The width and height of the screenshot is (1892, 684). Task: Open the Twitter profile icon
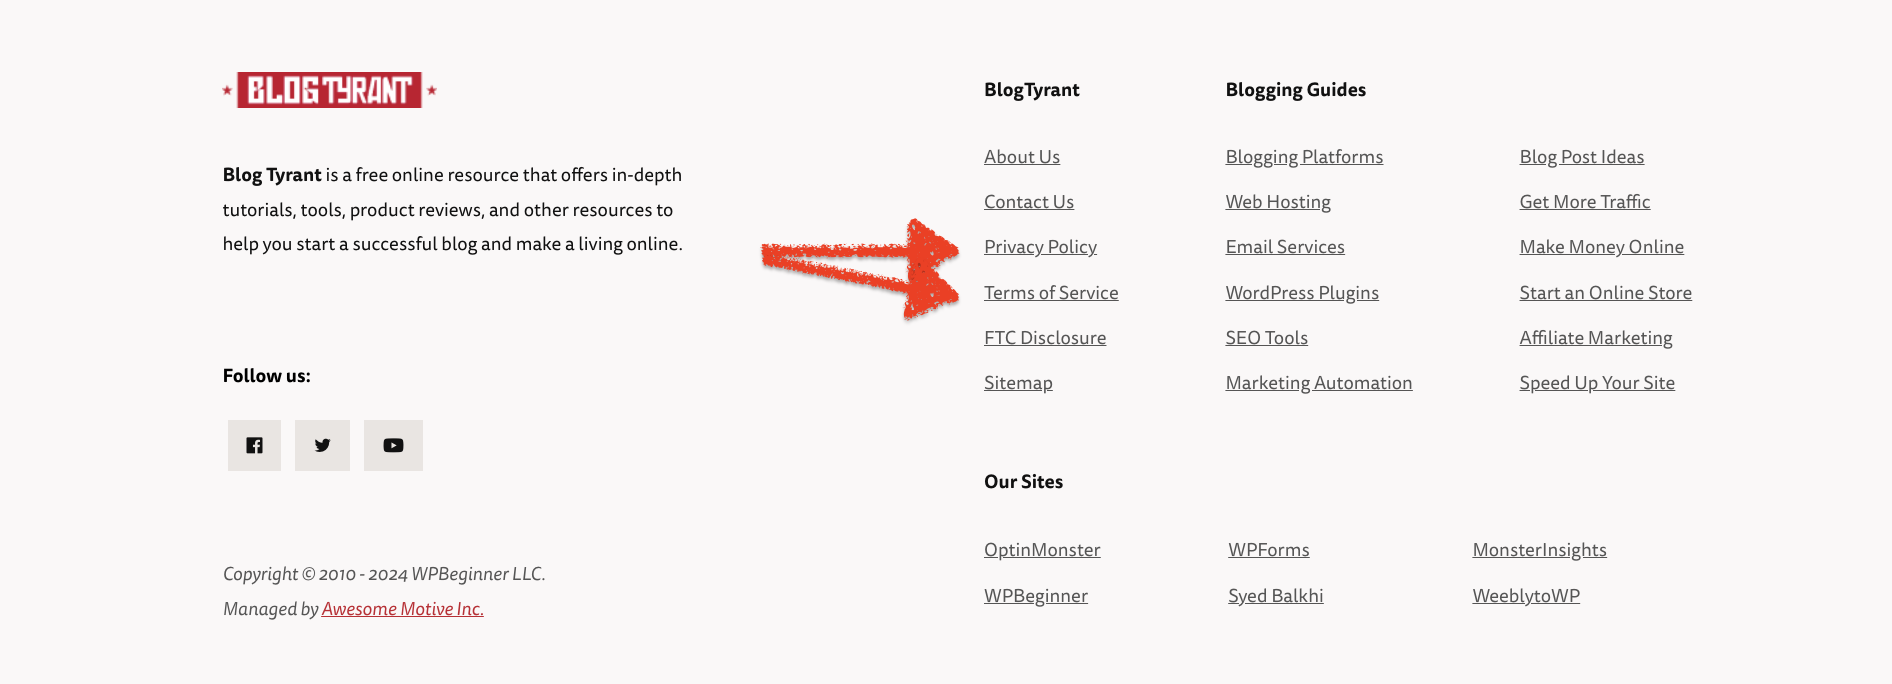click(x=322, y=445)
